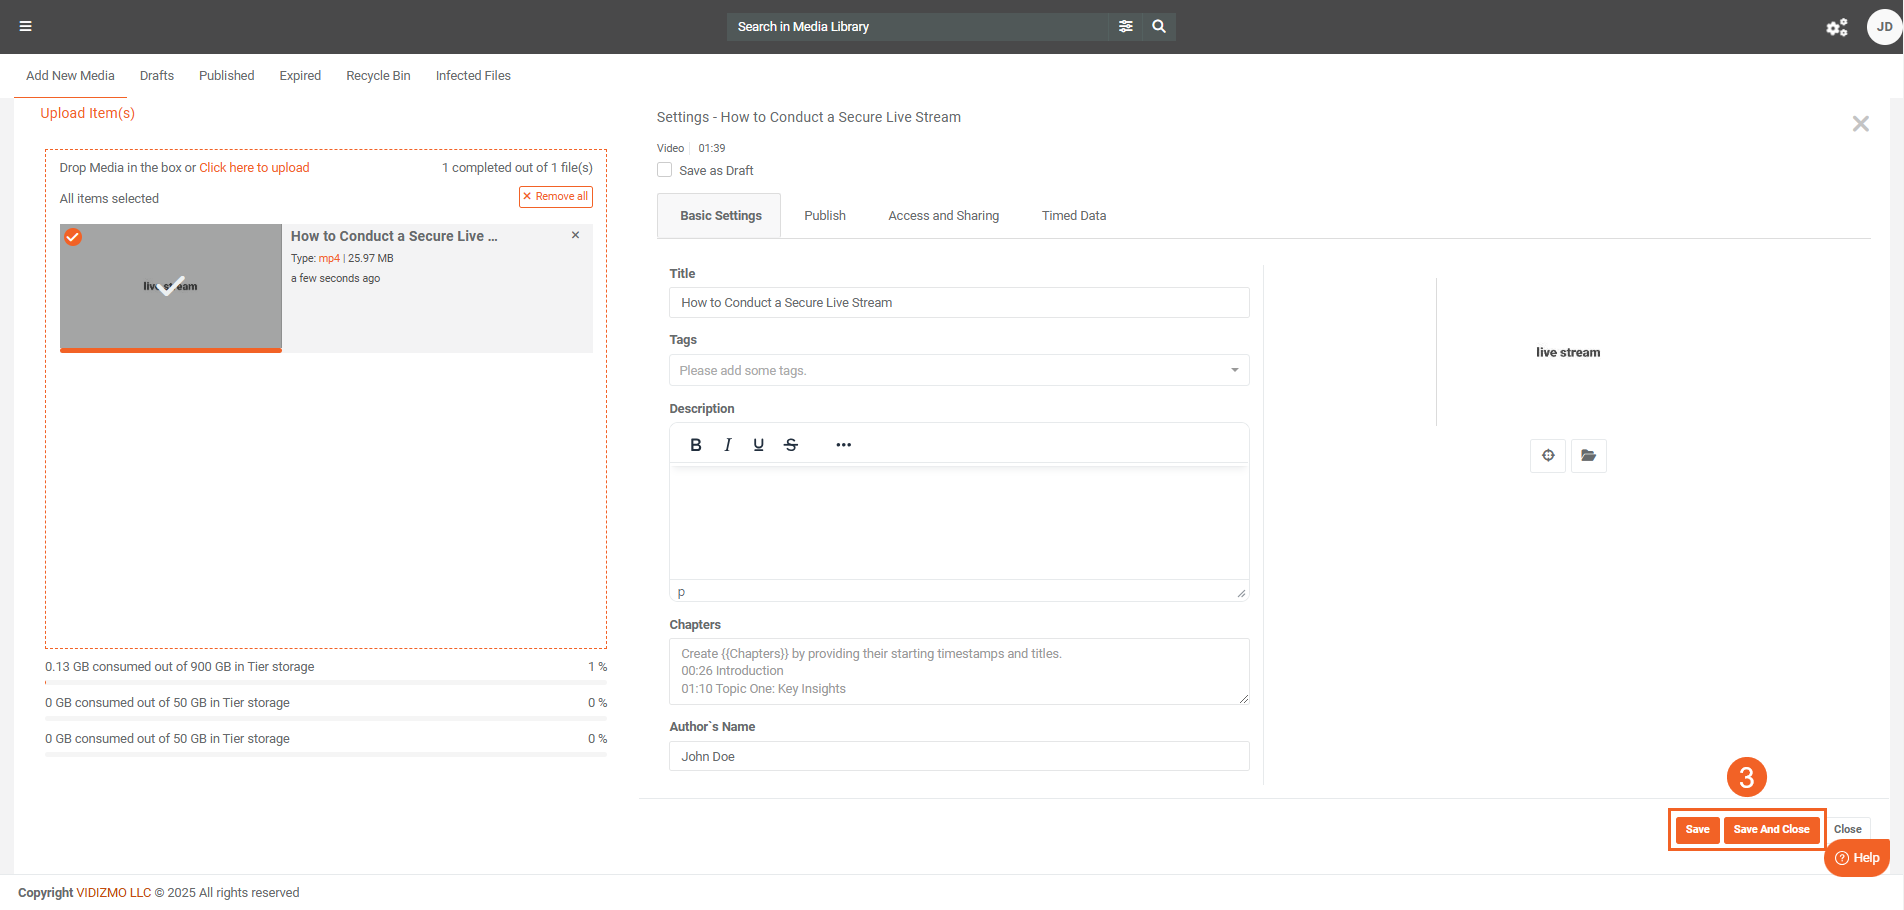The height and width of the screenshot is (910, 1904).
Task: Click the 'Click here to upload' link
Action: click(254, 168)
